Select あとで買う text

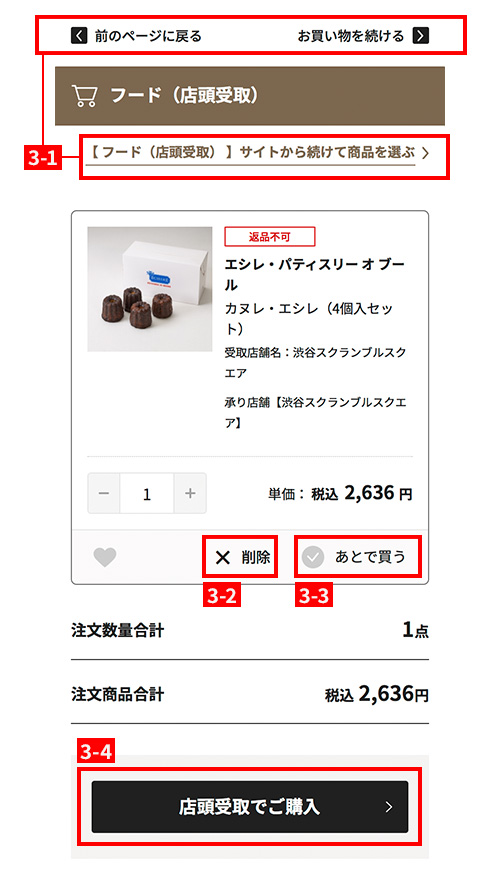point(370,557)
